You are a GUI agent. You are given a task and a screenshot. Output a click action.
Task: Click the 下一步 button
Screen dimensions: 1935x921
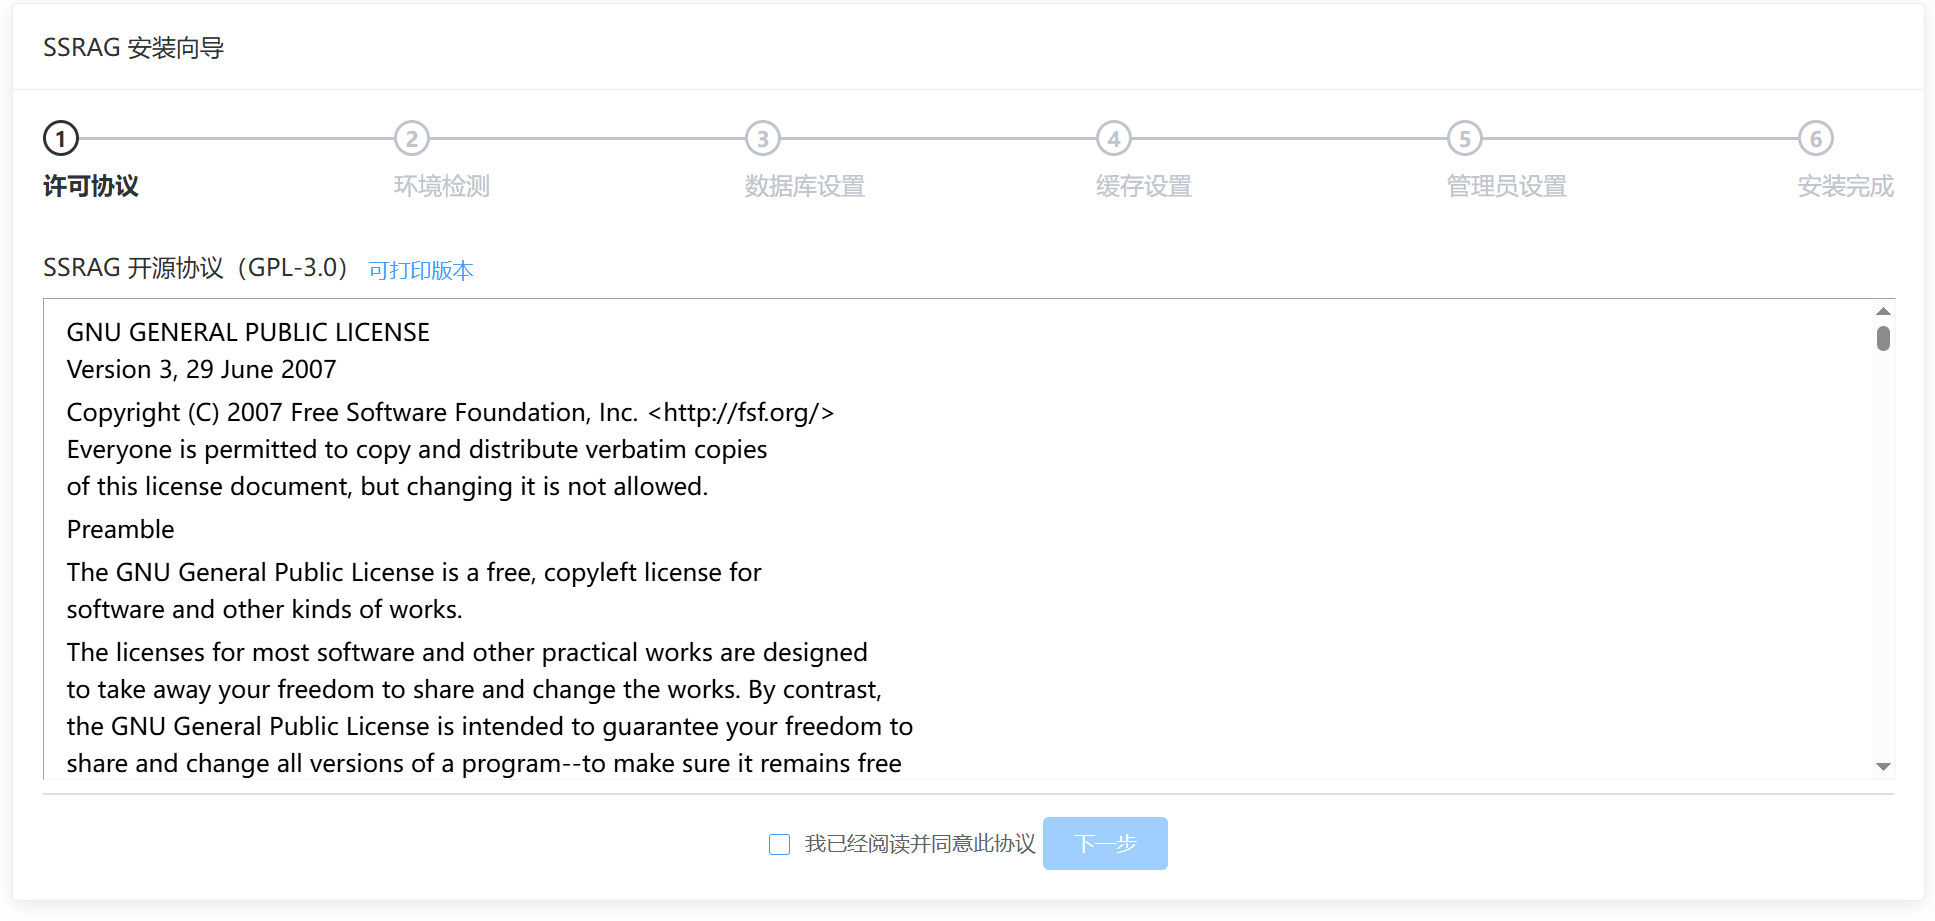(x=1105, y=843)
